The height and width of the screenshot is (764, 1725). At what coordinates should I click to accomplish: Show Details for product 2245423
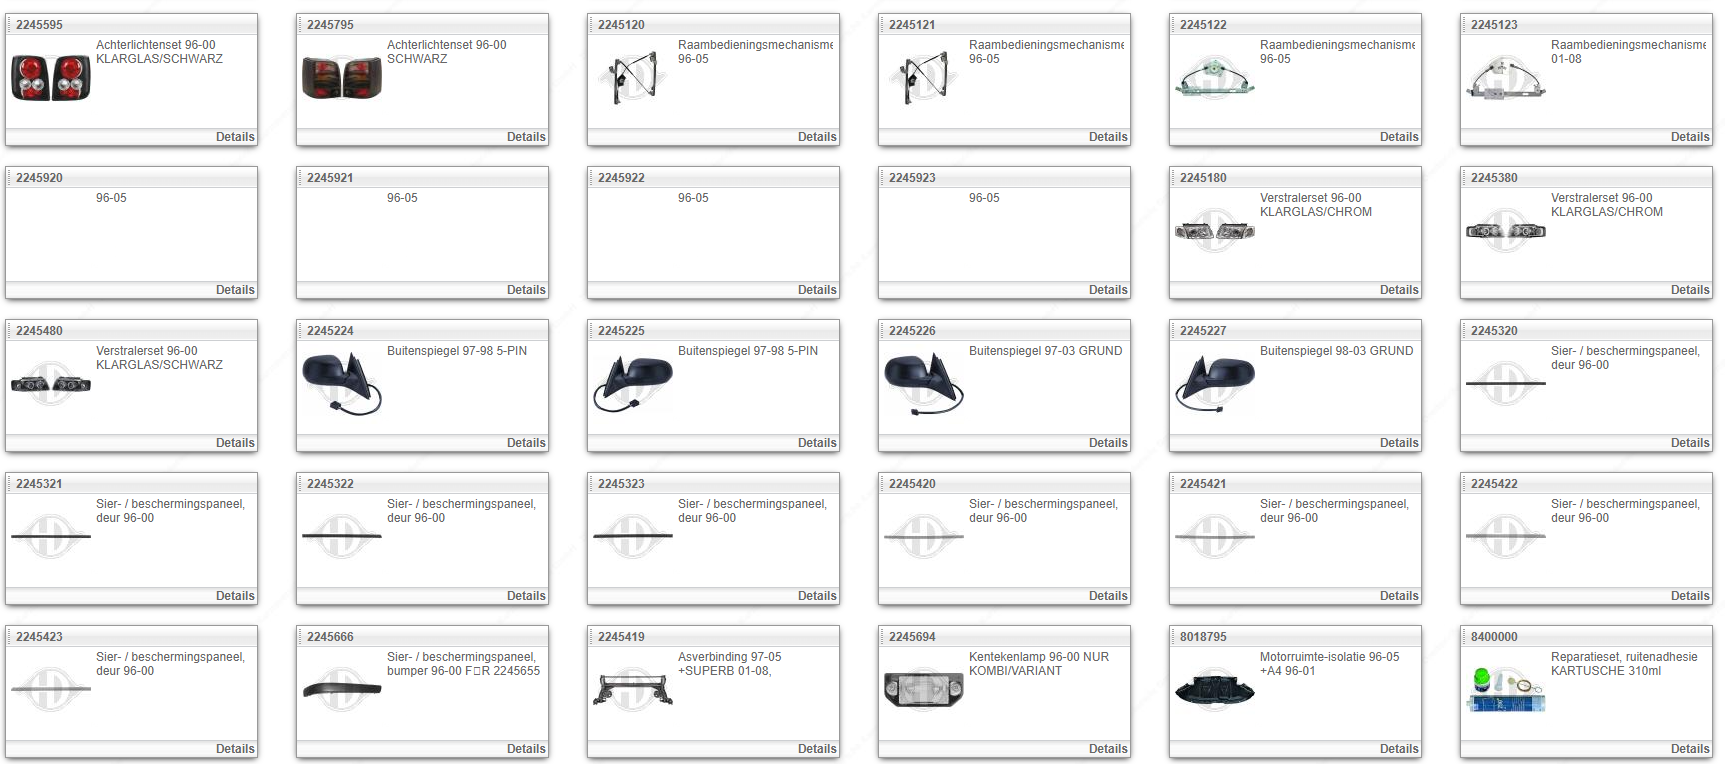tap(235, 749)
